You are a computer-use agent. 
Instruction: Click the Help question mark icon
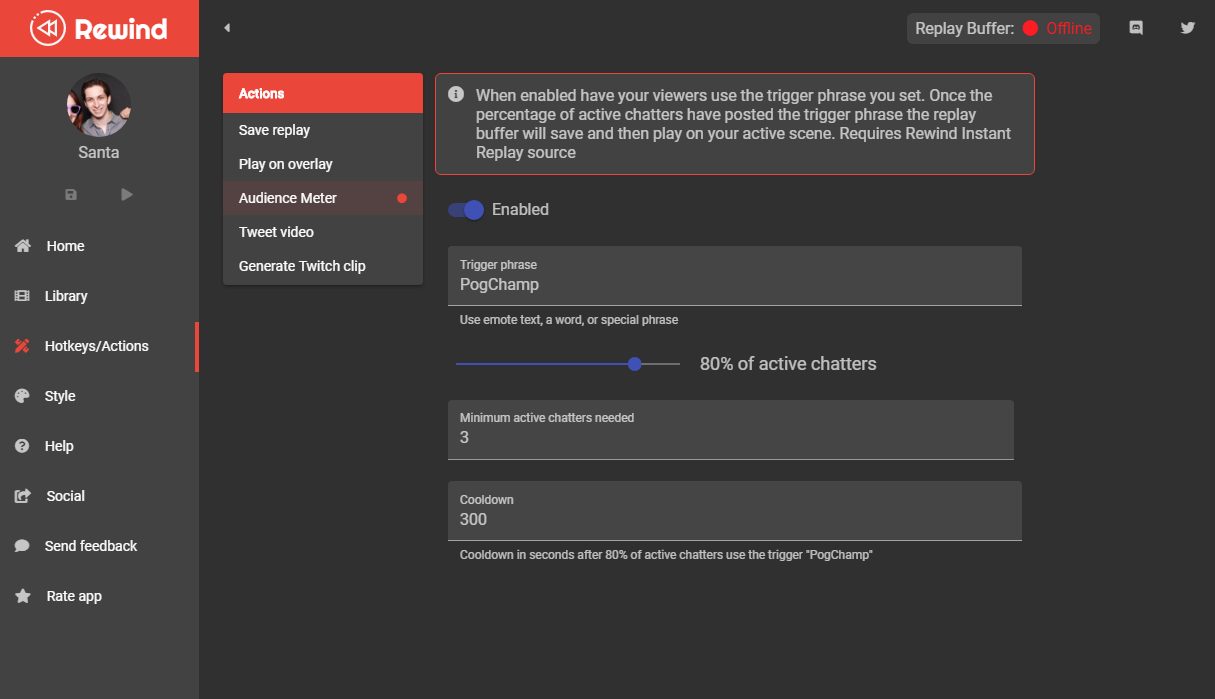pos(22,446)
